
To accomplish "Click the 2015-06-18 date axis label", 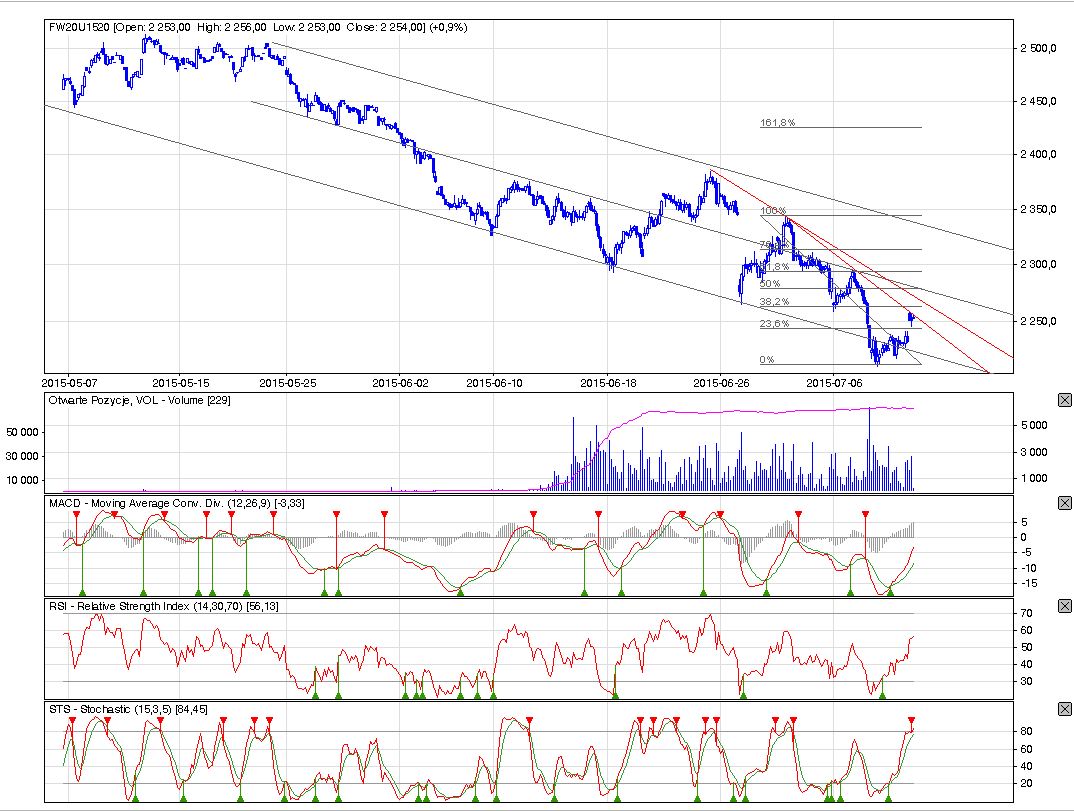I will tap(608, 383).
